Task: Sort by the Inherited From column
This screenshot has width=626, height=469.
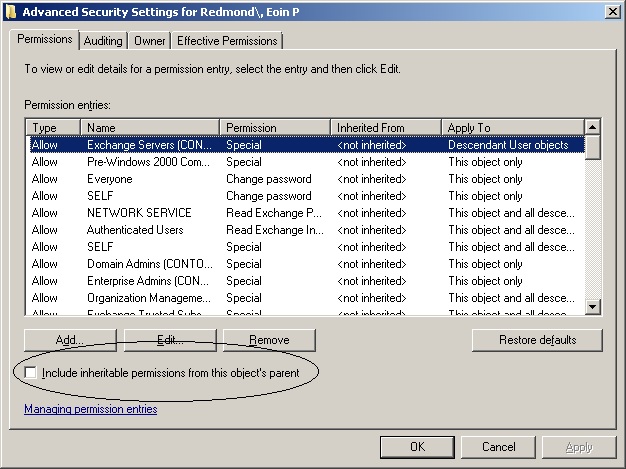Action: coord(385,128)
